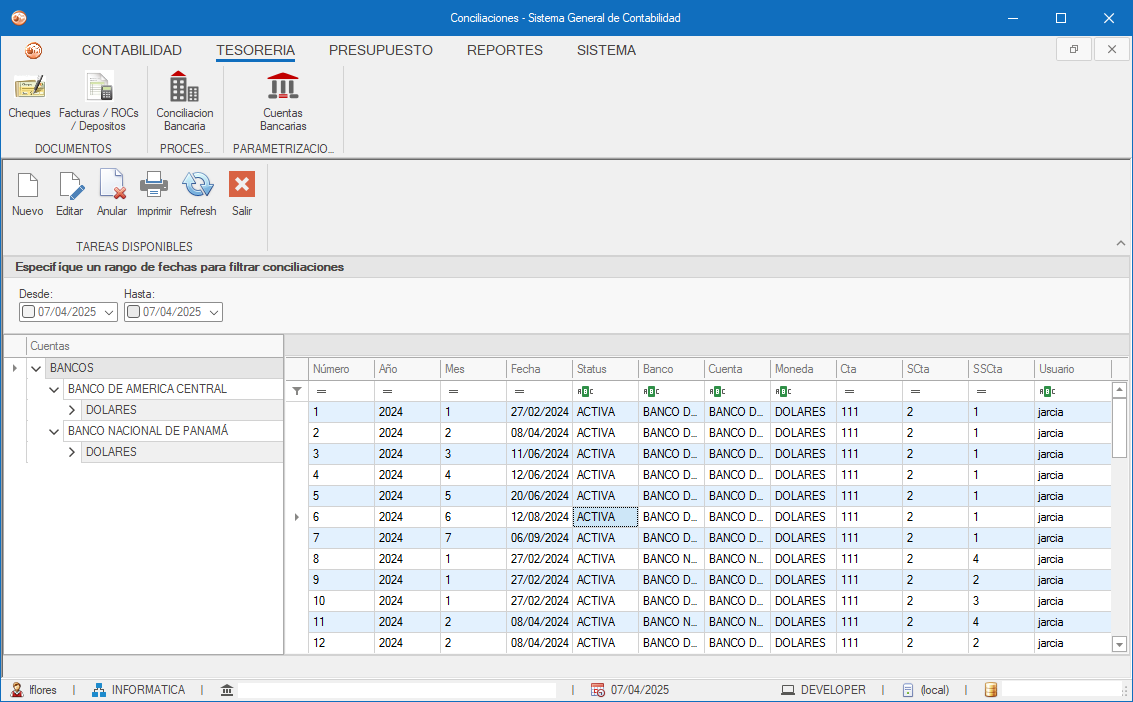This screenshot has height=702, width=1133.
Task: Click the user lflores status icon
Action: click(x=17, y=690)
